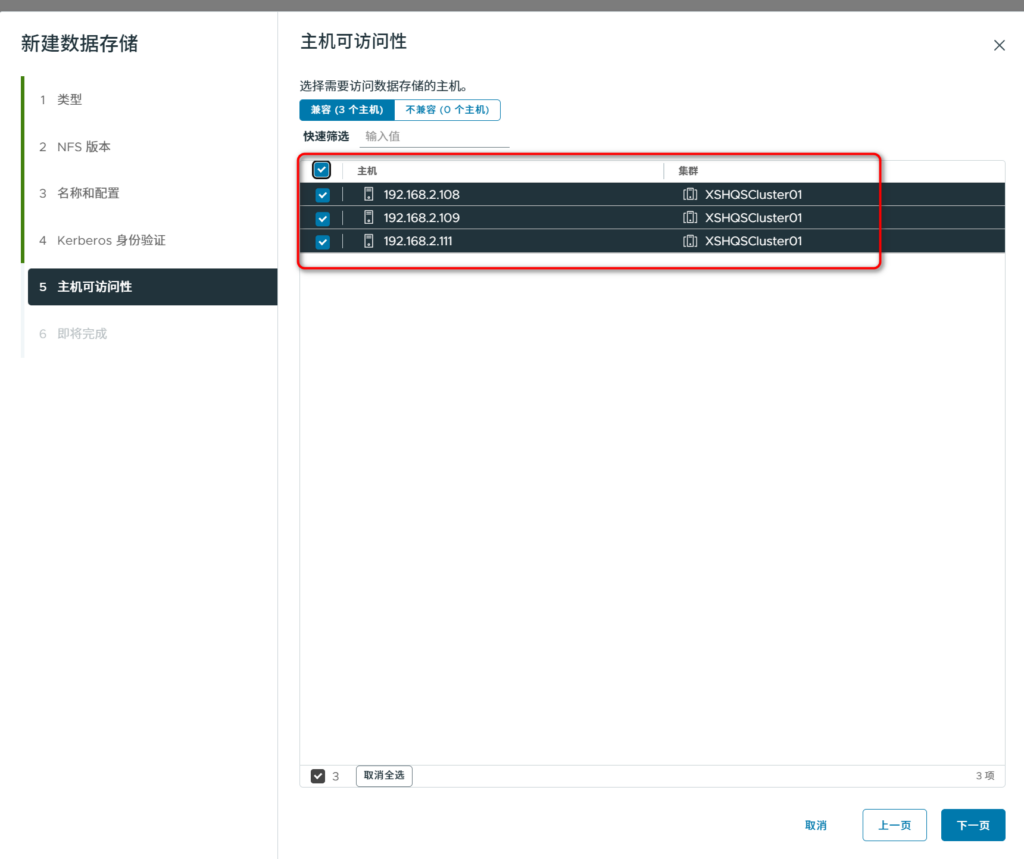Go to wizard step 3 名称和配置

[x=88, y=193]
